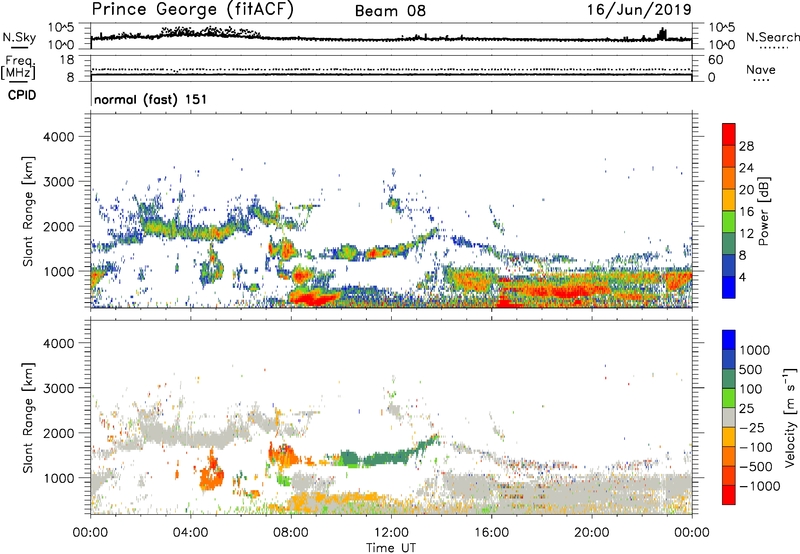The height and width of the screenshot is (554, 800).
Task: Pick the gray segment of velocity colorbar
Action: tap(729, 417)
